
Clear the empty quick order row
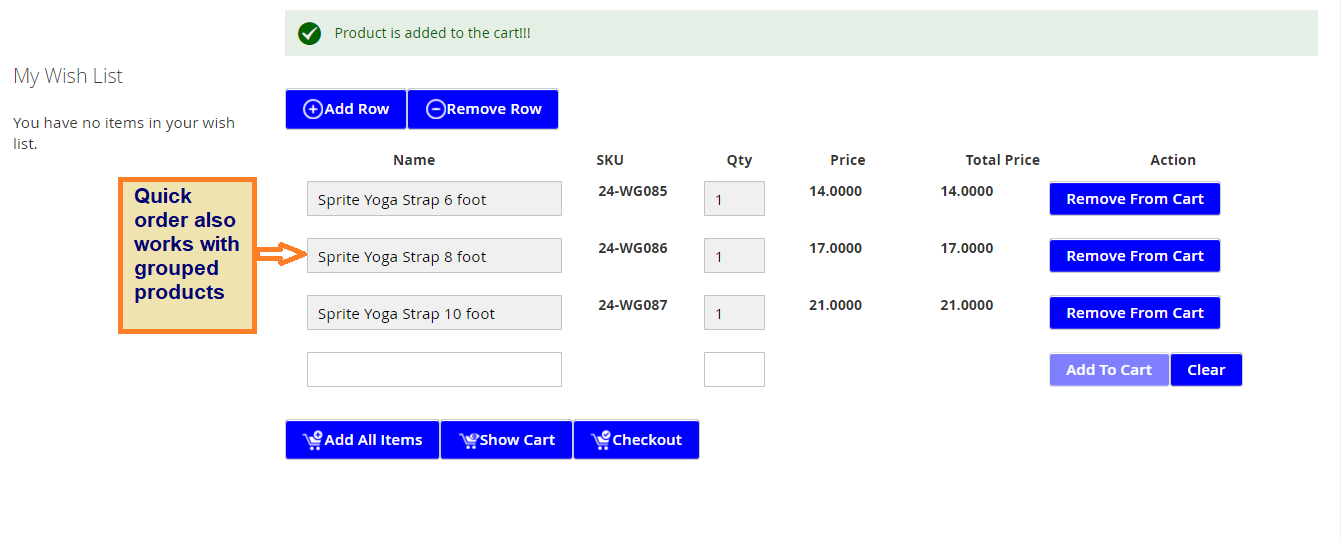[1206, 370]
